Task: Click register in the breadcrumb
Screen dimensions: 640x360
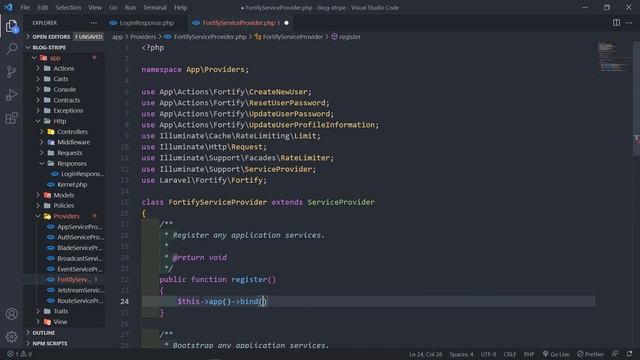Action: tap(350, 37)
